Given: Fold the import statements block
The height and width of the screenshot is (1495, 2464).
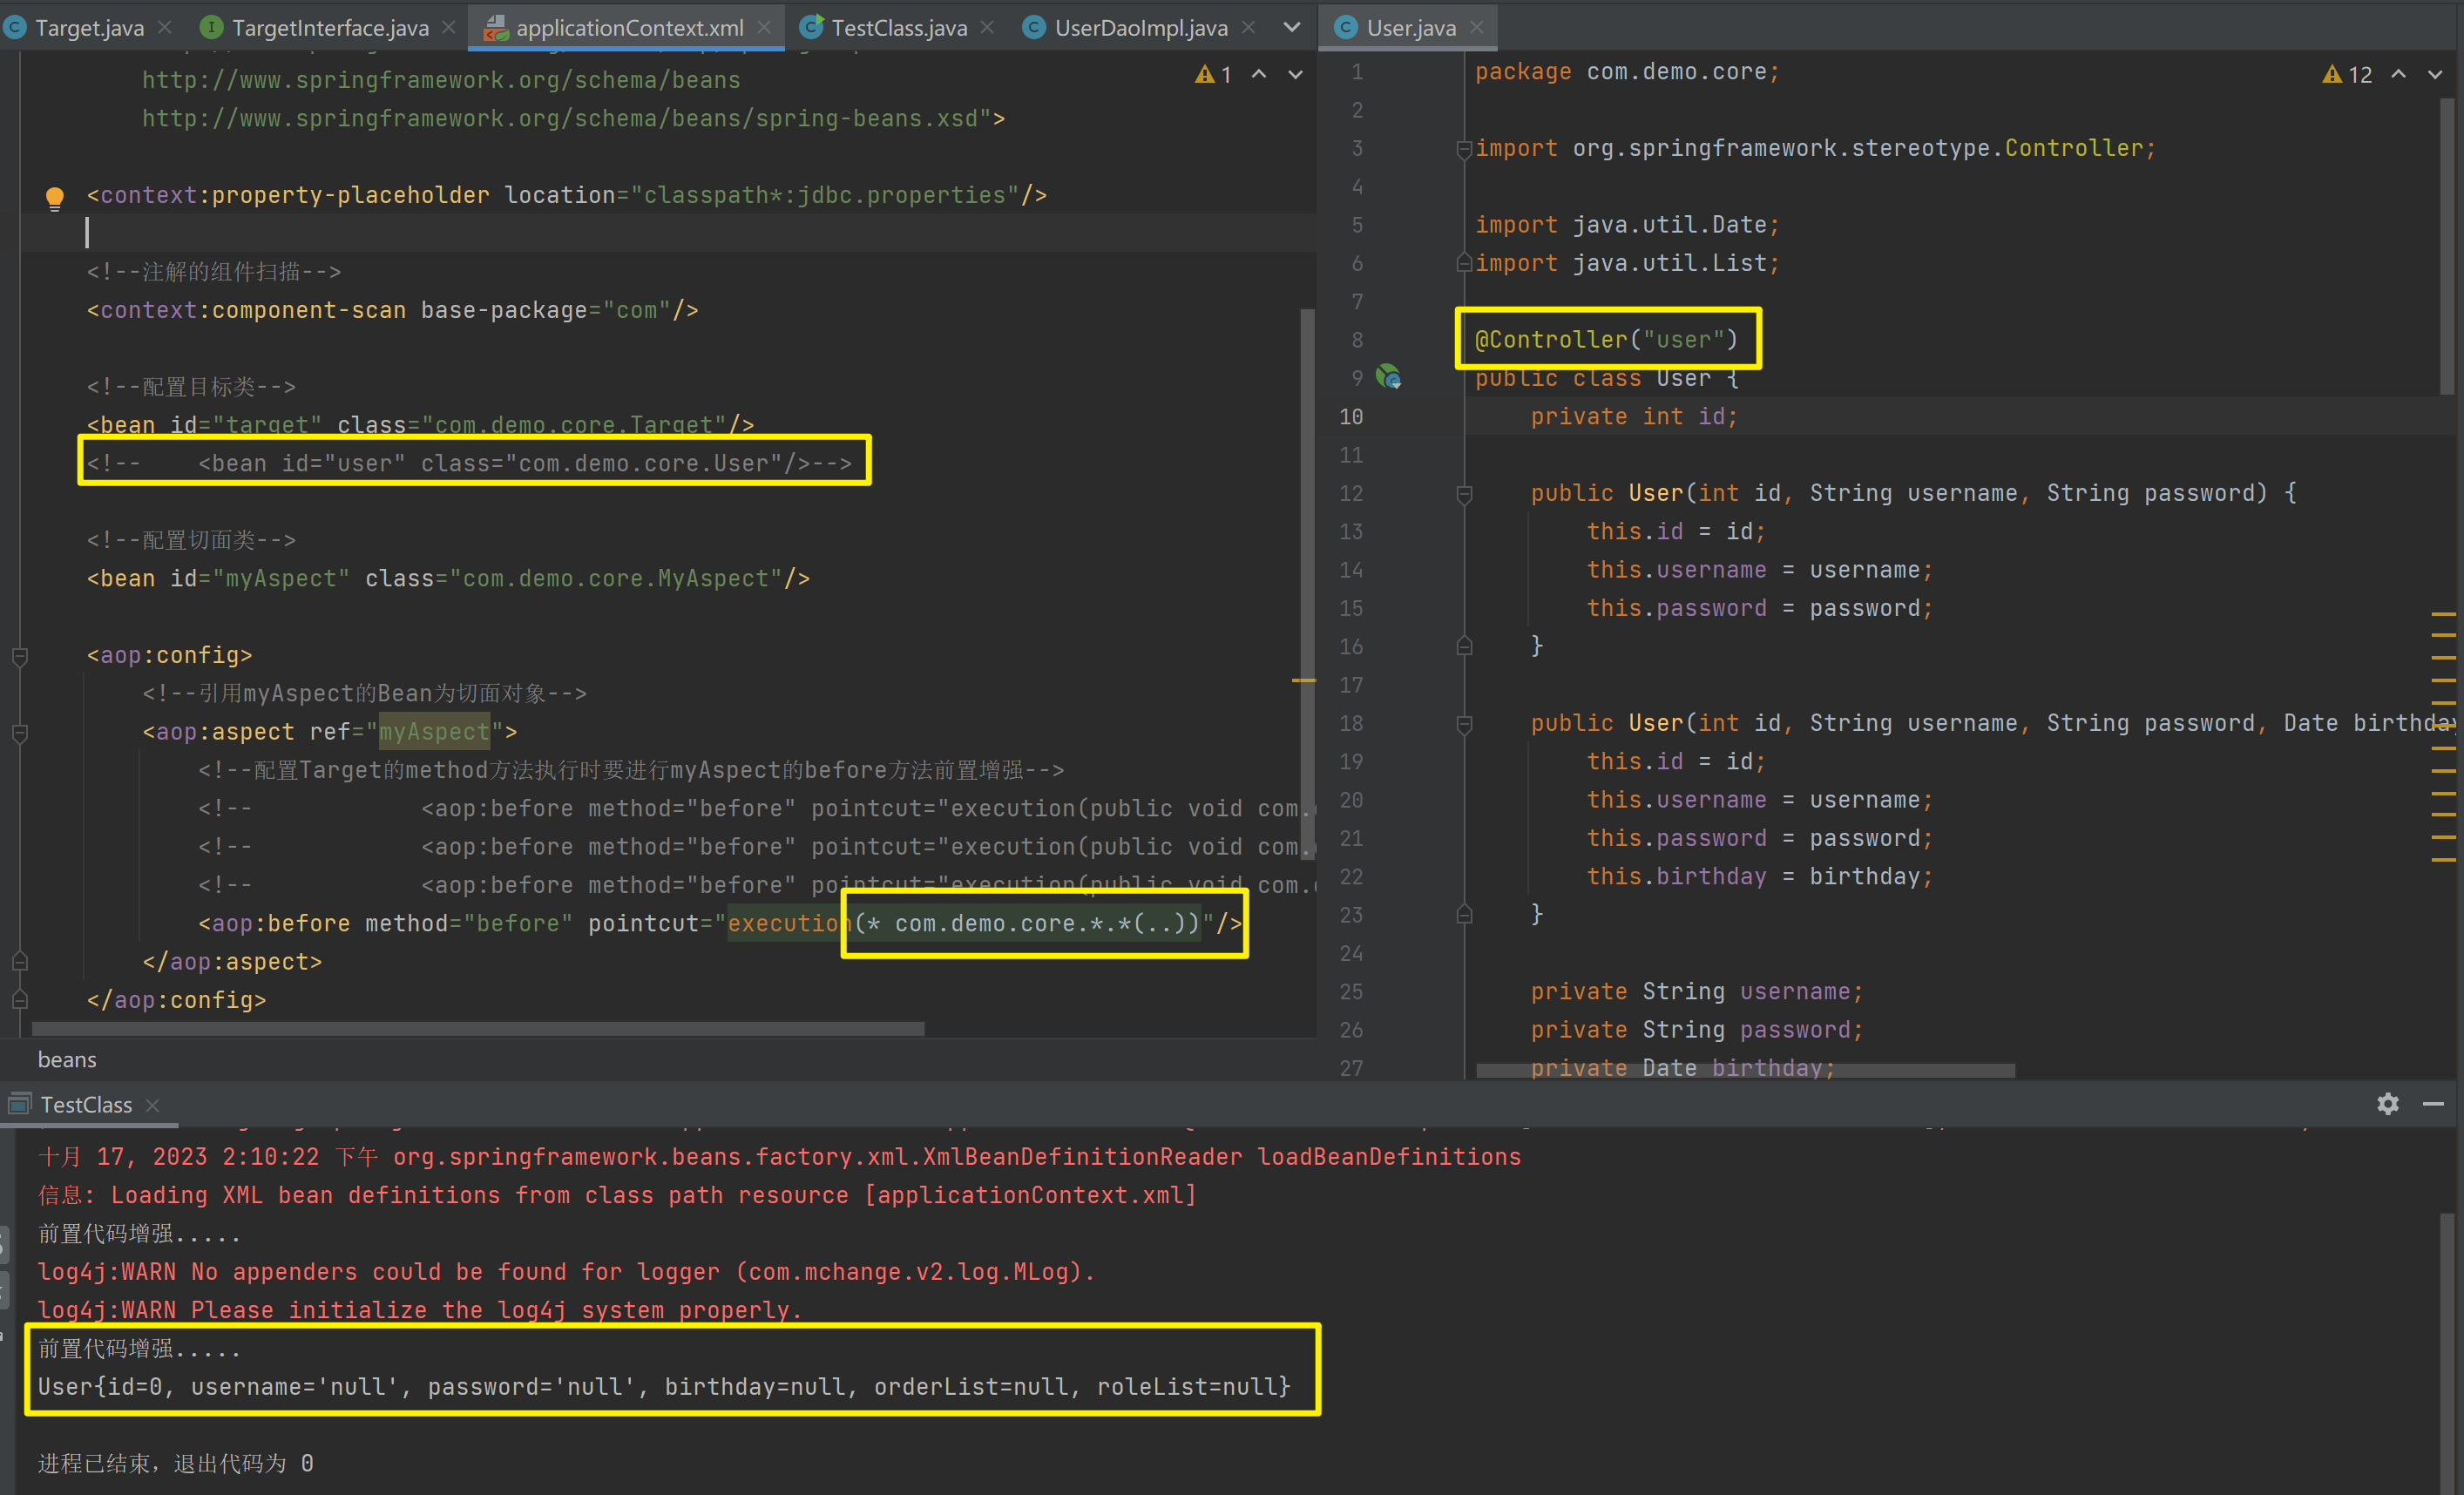Looking at the screenshot, I should pyautogui.click(x=1464, y=149).
